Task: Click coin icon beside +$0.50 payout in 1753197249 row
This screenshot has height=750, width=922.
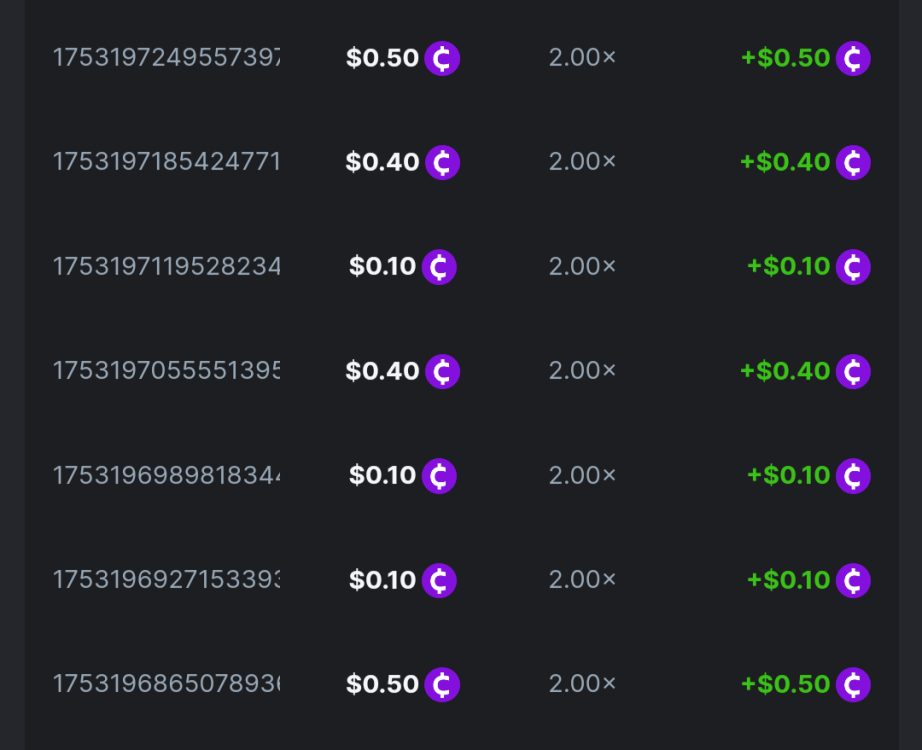Action: [x=853, y=58]
